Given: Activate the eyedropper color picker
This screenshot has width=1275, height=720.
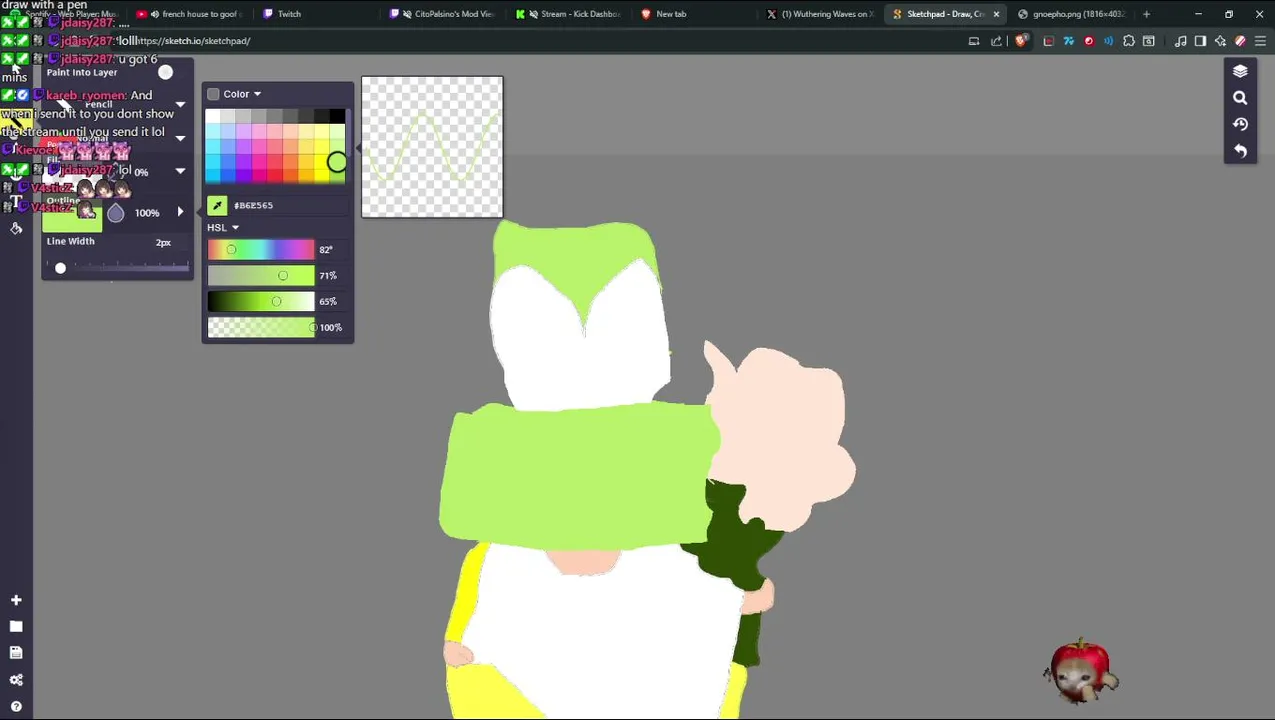Looking at the screenshot, I should pyautogui.click(x=217, y=205).
